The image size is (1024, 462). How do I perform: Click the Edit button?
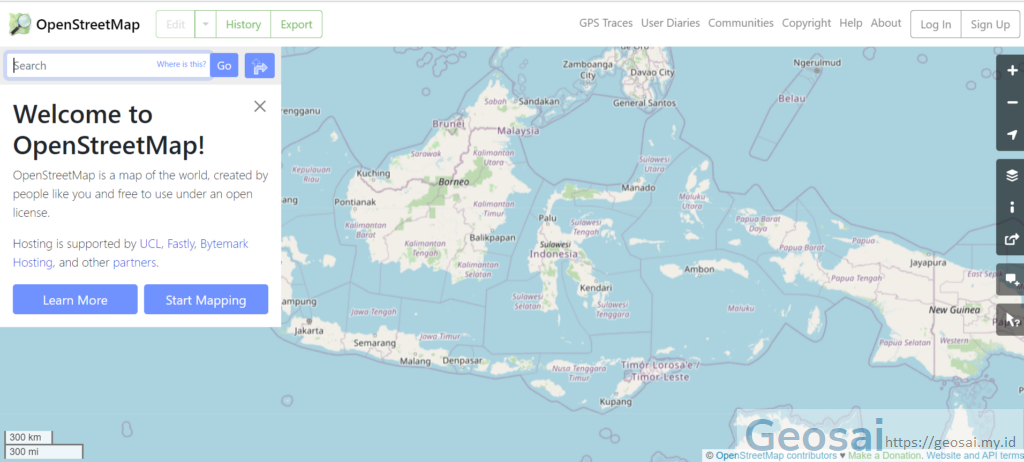coord(175,24)
